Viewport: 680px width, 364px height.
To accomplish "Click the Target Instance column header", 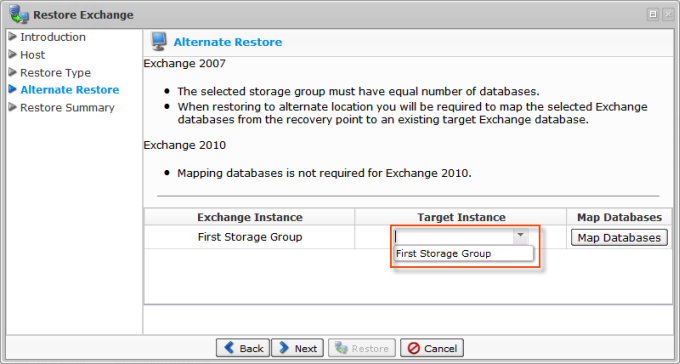I will pos(461,217).
